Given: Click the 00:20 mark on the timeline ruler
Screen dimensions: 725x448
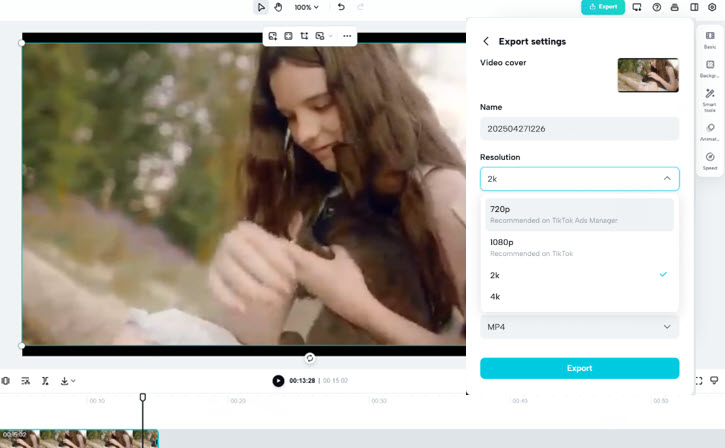Looking at the screenshot, I should [x=238, y=400].
